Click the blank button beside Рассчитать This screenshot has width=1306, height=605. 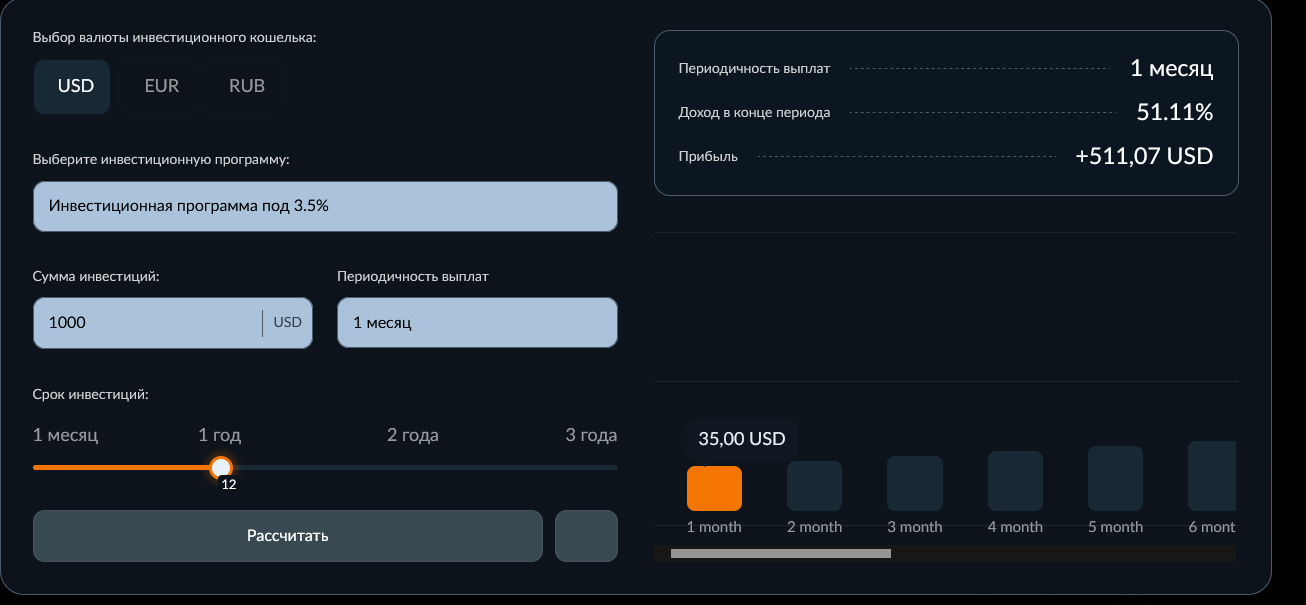pos(586,536)
